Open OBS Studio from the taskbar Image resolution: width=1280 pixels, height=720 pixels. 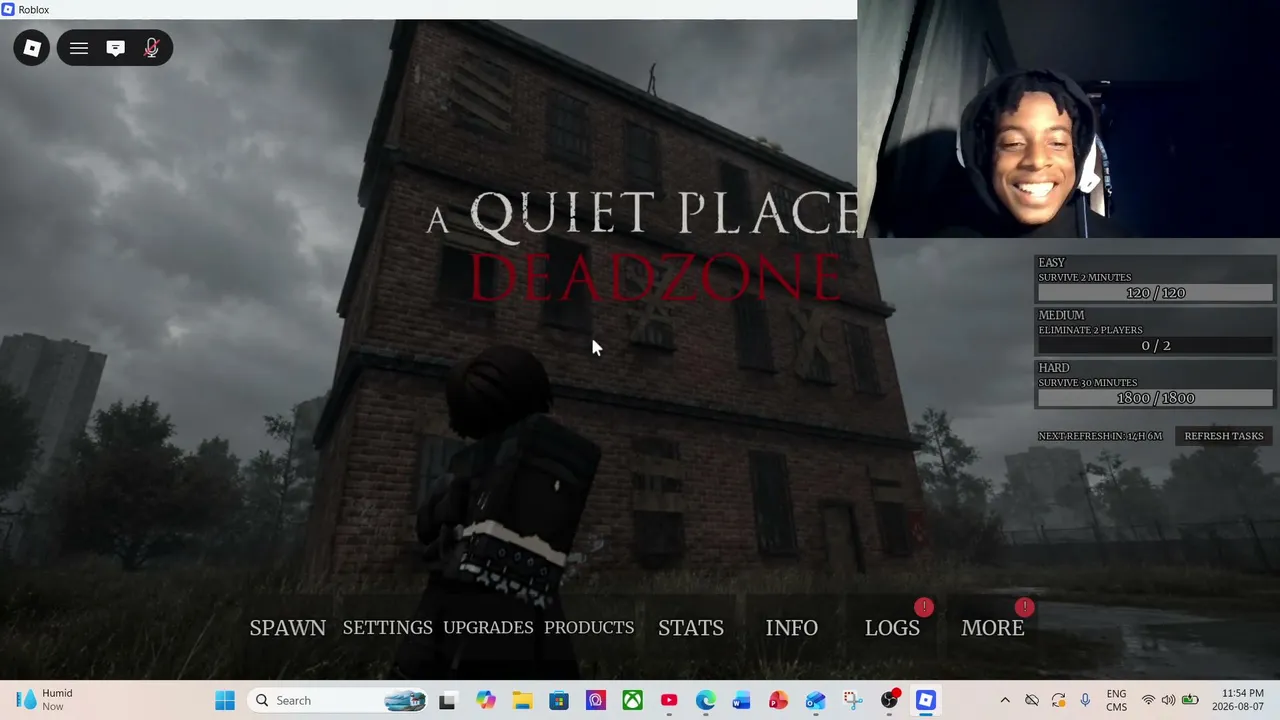[x=889, y=701]
